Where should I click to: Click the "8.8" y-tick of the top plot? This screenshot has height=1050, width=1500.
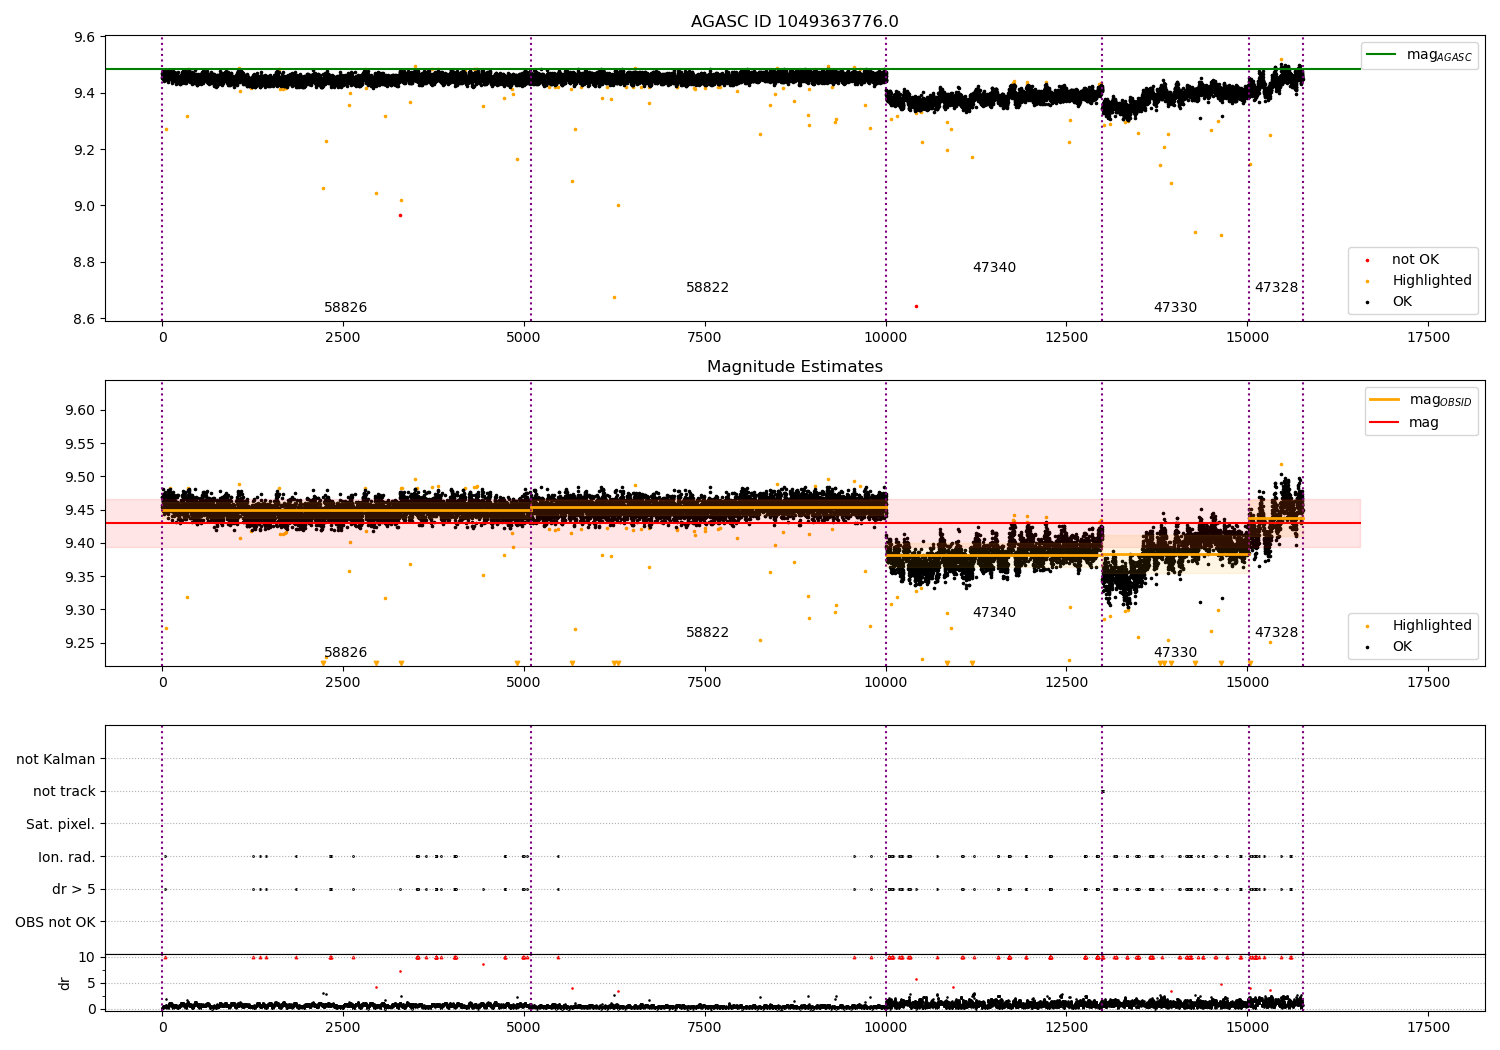[x=85, y=263]
